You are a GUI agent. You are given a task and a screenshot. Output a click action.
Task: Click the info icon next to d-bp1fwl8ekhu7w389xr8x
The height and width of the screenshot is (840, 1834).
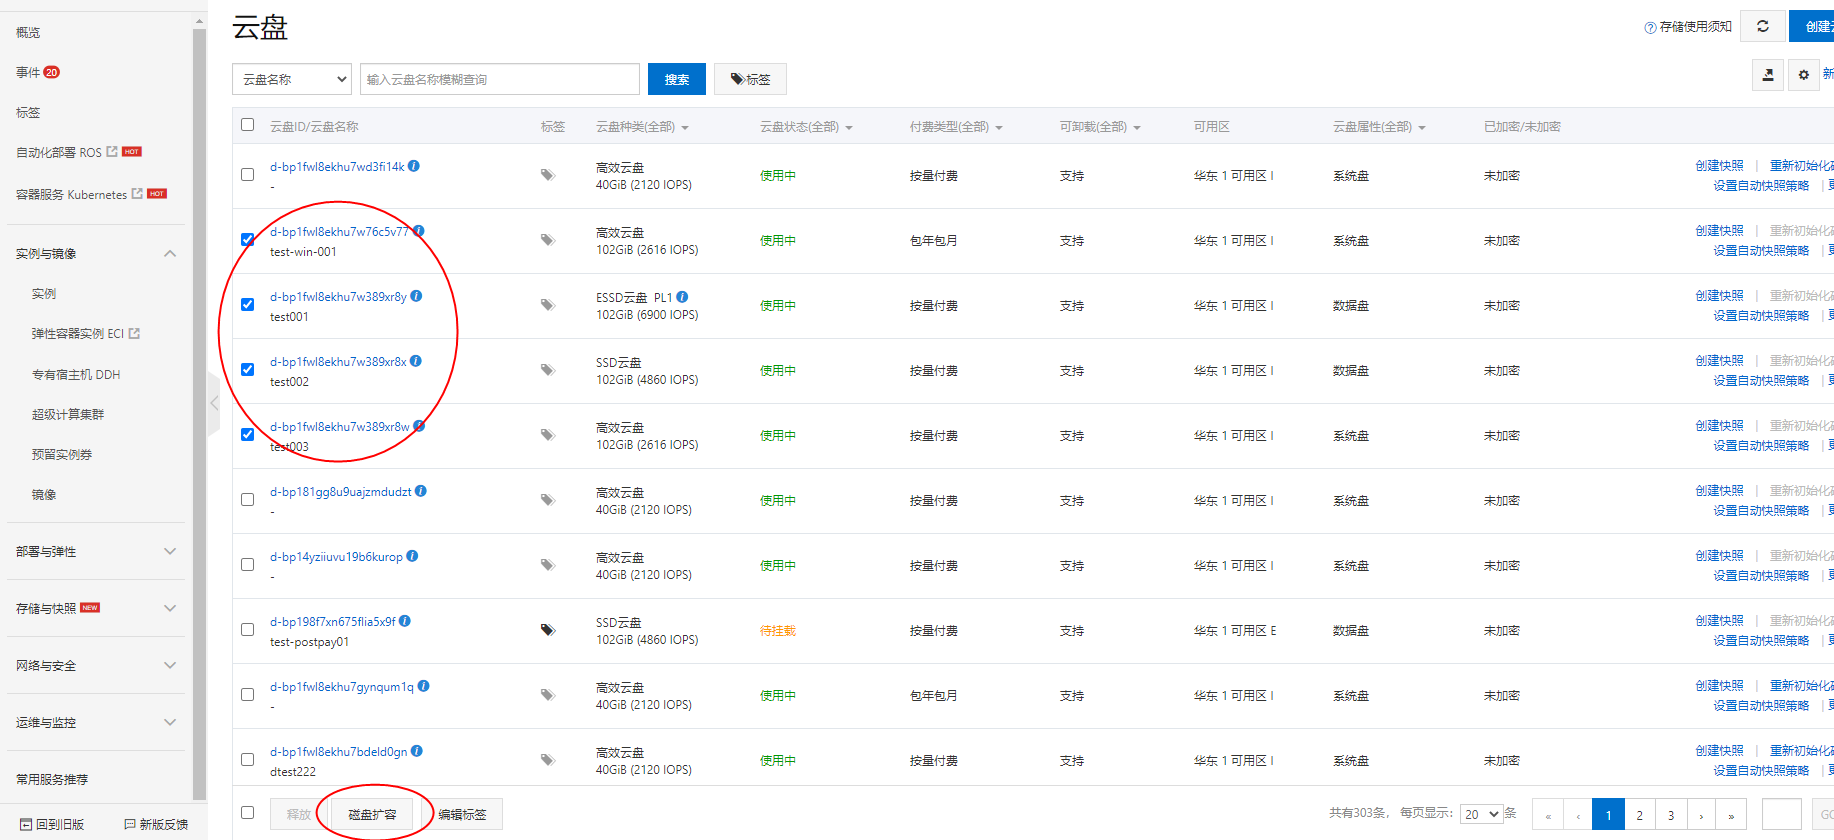416,361
